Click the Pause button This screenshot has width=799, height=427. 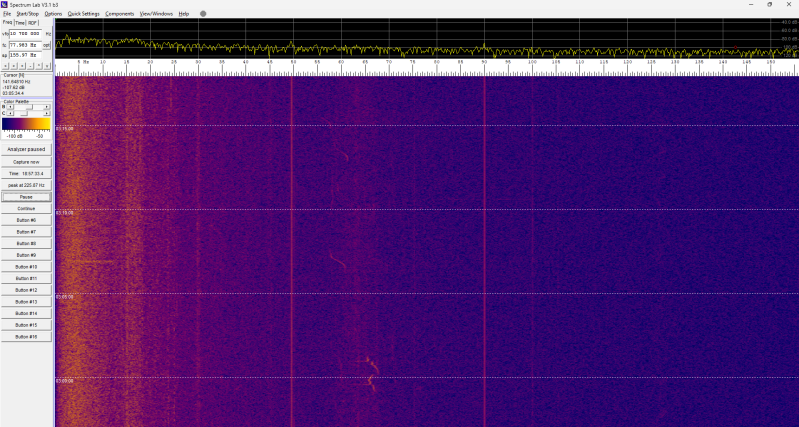pyautogui.click(x=26, y=197)
